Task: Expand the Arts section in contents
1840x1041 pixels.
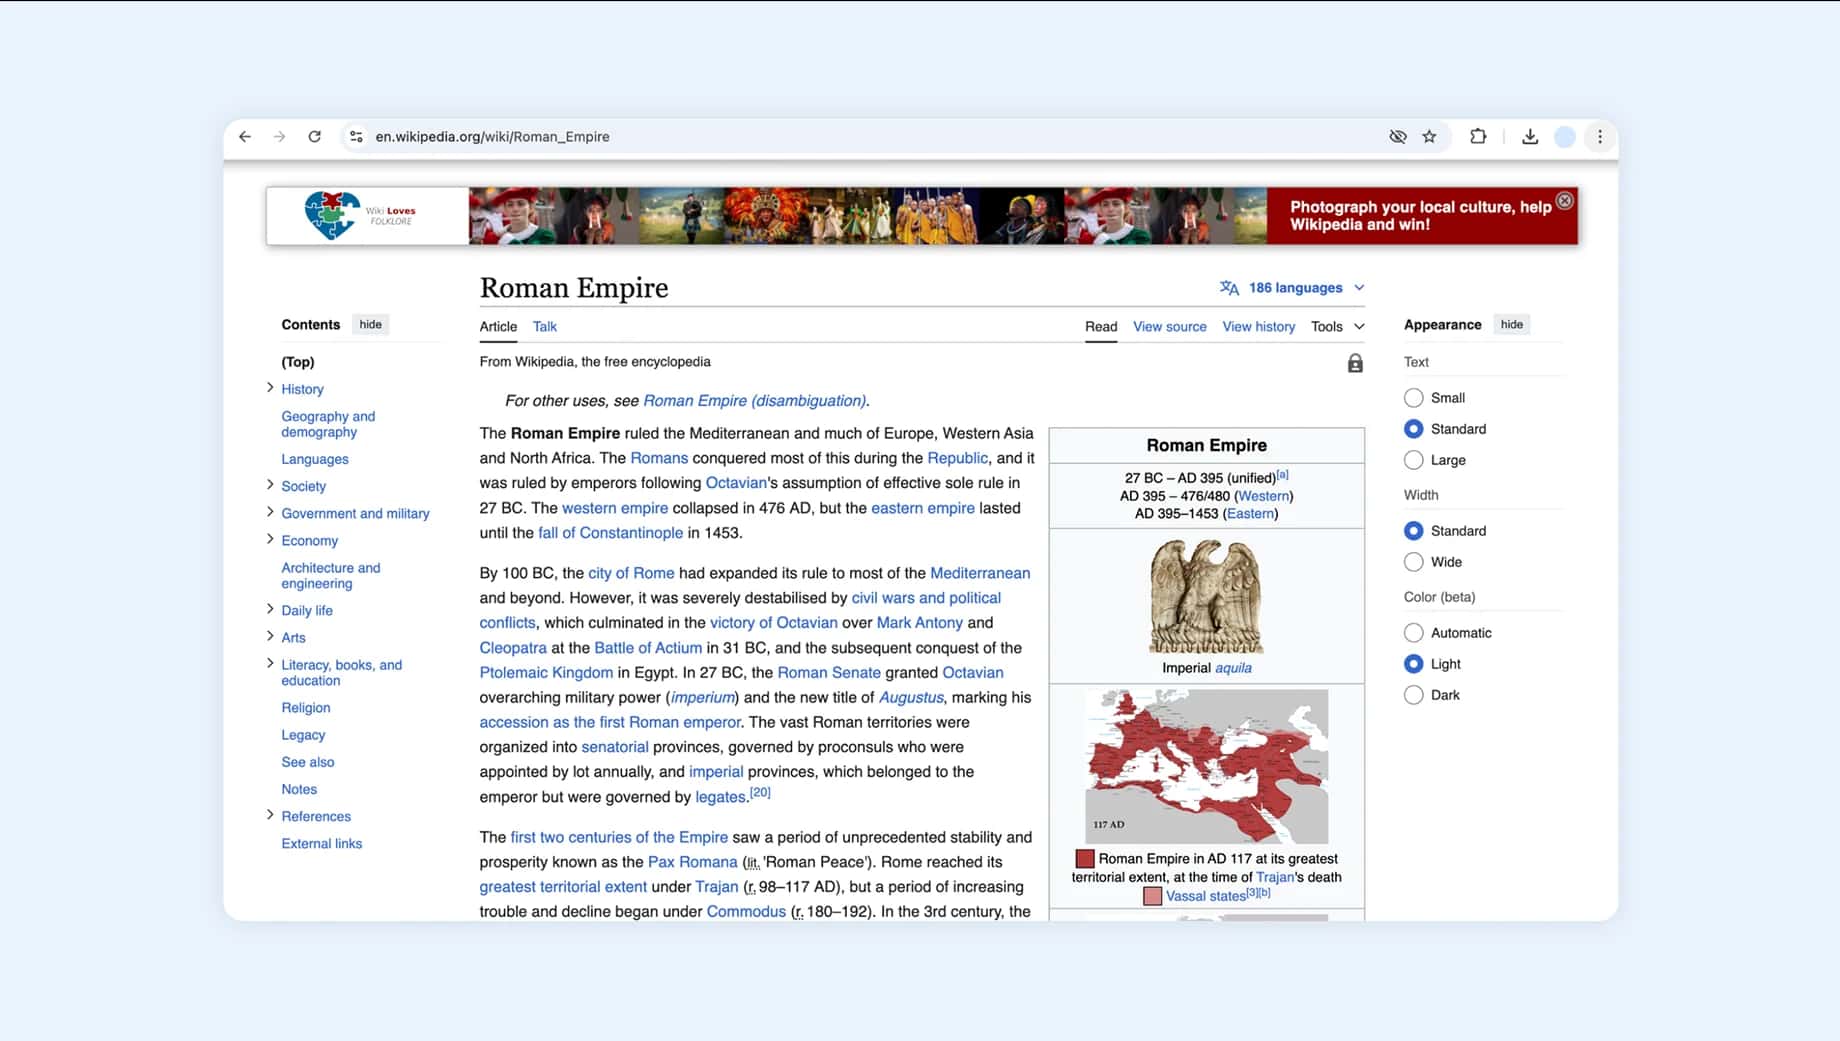Action: point(270,636)
